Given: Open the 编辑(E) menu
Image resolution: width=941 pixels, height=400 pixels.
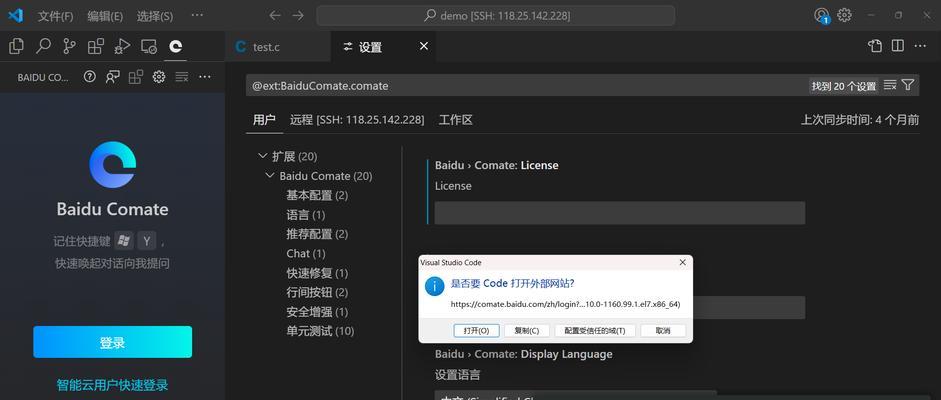Looking at the screenshot, I should [105, 16].
